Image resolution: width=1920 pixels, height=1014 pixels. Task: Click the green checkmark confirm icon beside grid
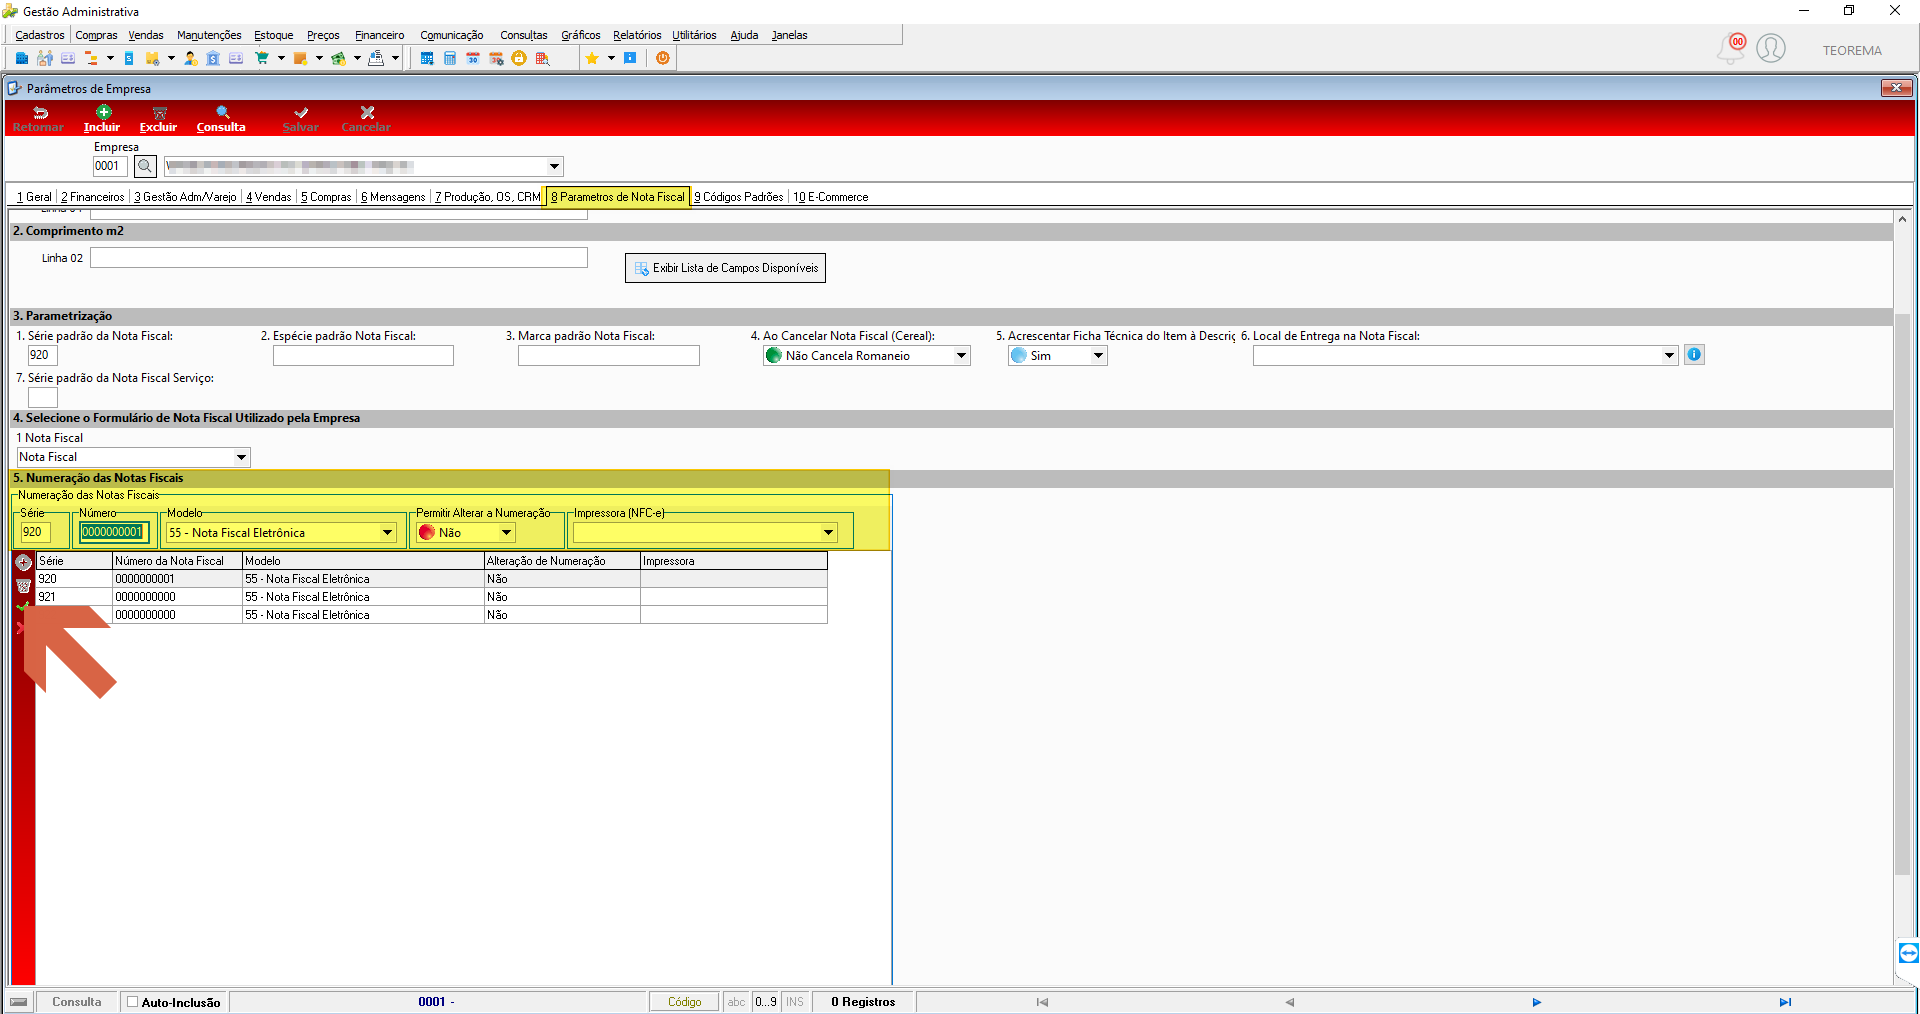pyautogui.click(x=23, y=607)
